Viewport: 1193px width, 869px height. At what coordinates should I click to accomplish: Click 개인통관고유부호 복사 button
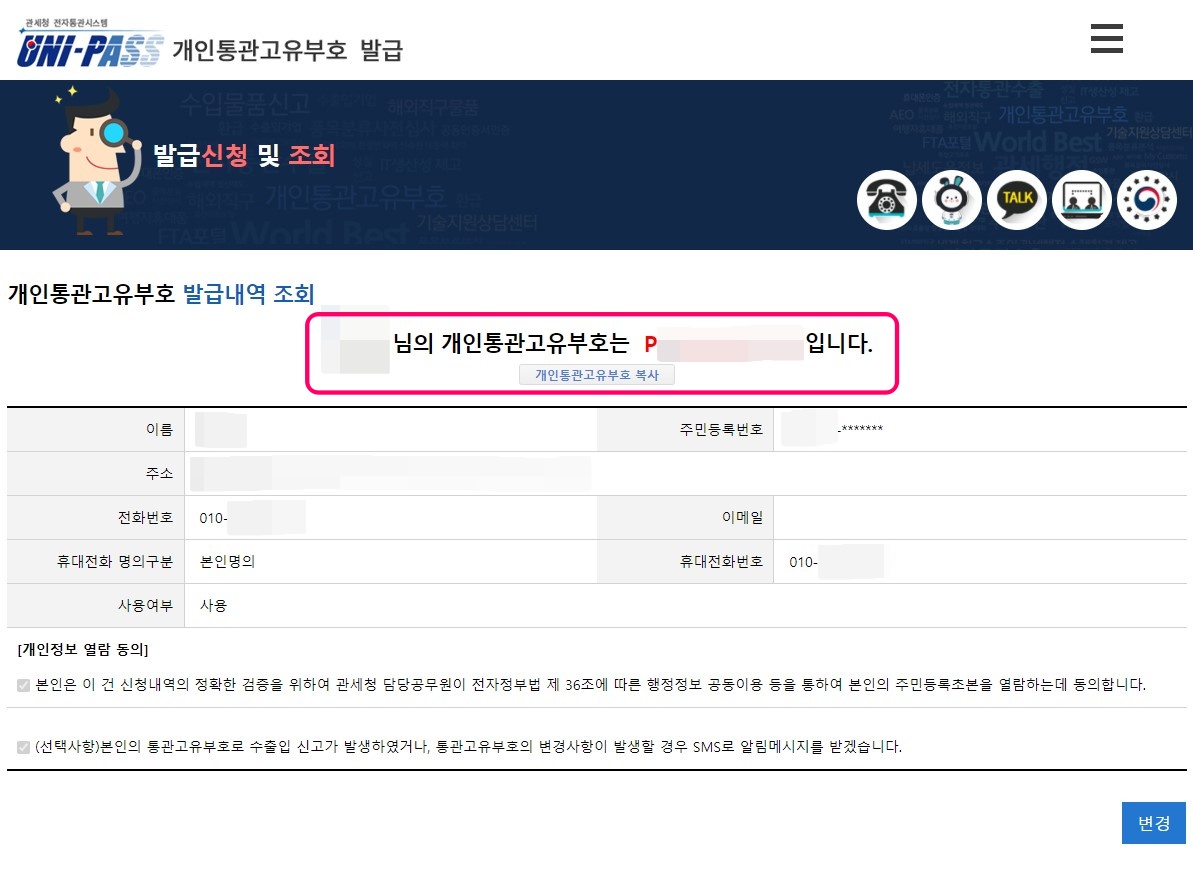[596, 374]
